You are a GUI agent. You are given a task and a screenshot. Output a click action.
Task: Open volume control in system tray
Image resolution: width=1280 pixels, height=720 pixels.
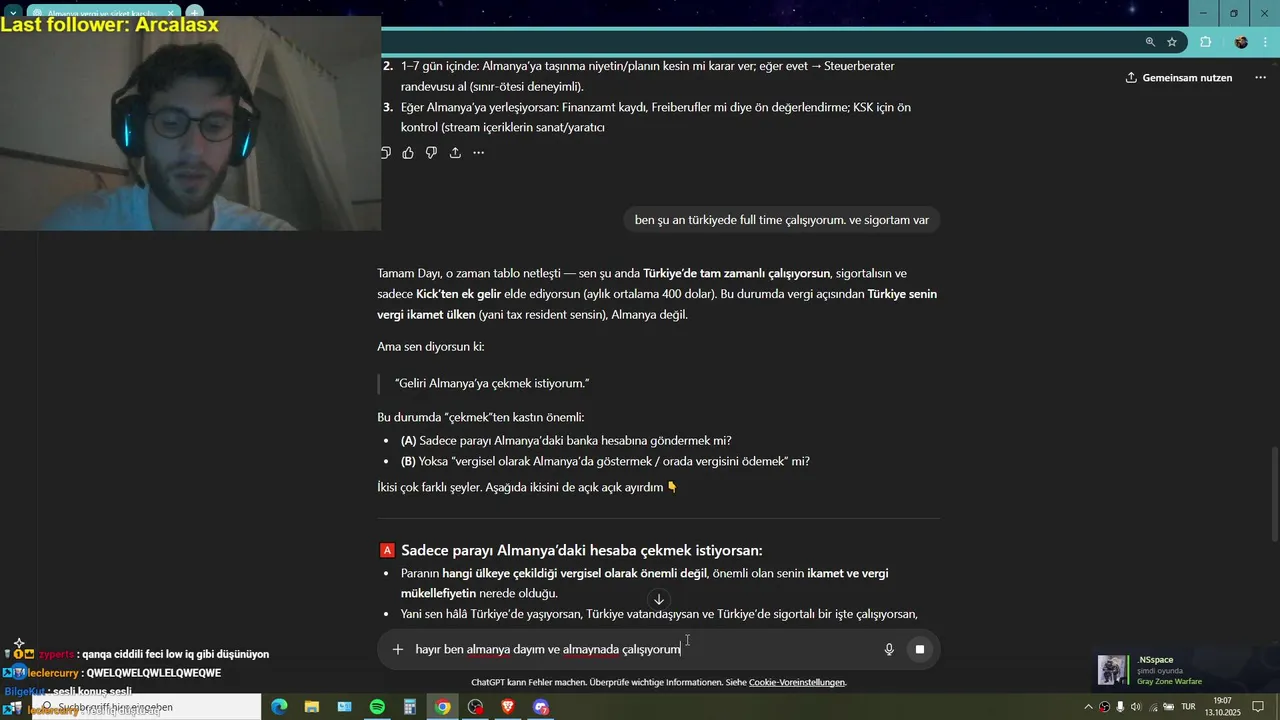click(1136, 707)
